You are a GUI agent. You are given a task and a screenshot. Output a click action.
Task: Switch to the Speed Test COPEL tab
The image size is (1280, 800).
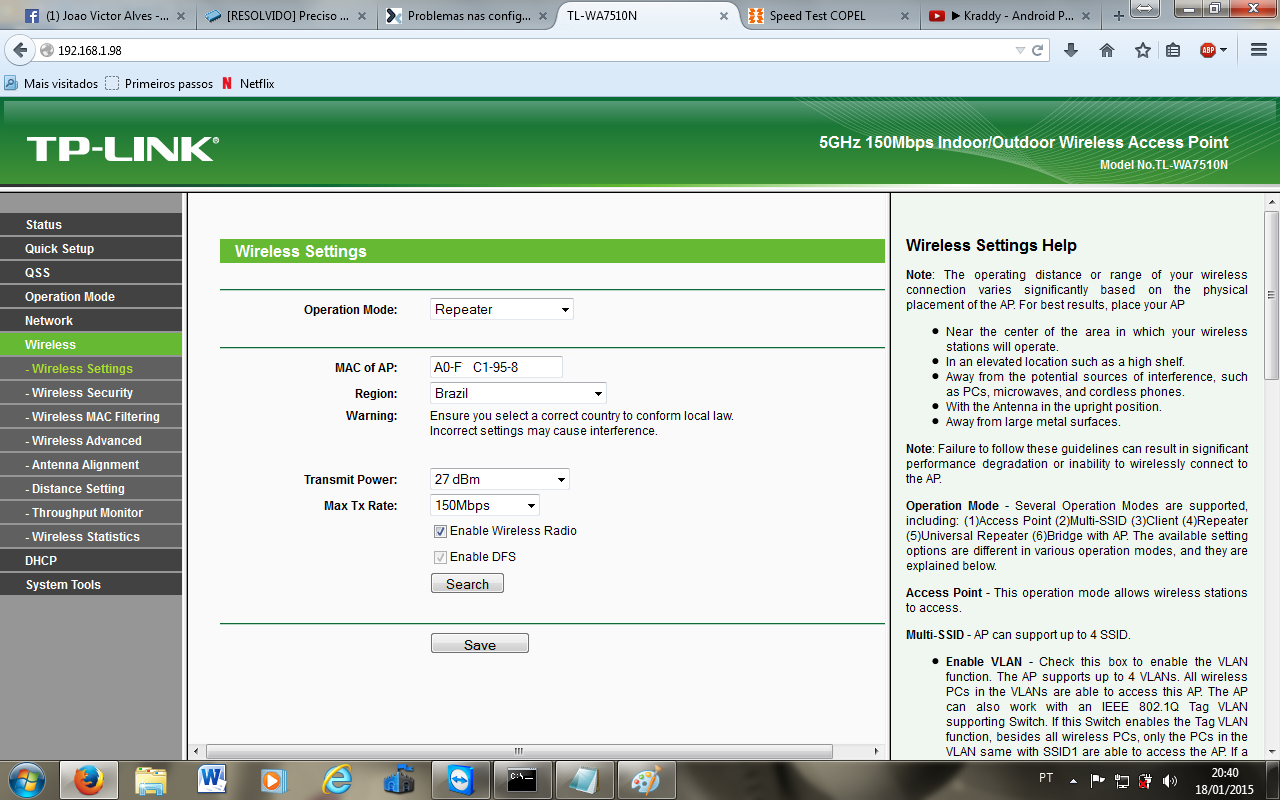830,16
